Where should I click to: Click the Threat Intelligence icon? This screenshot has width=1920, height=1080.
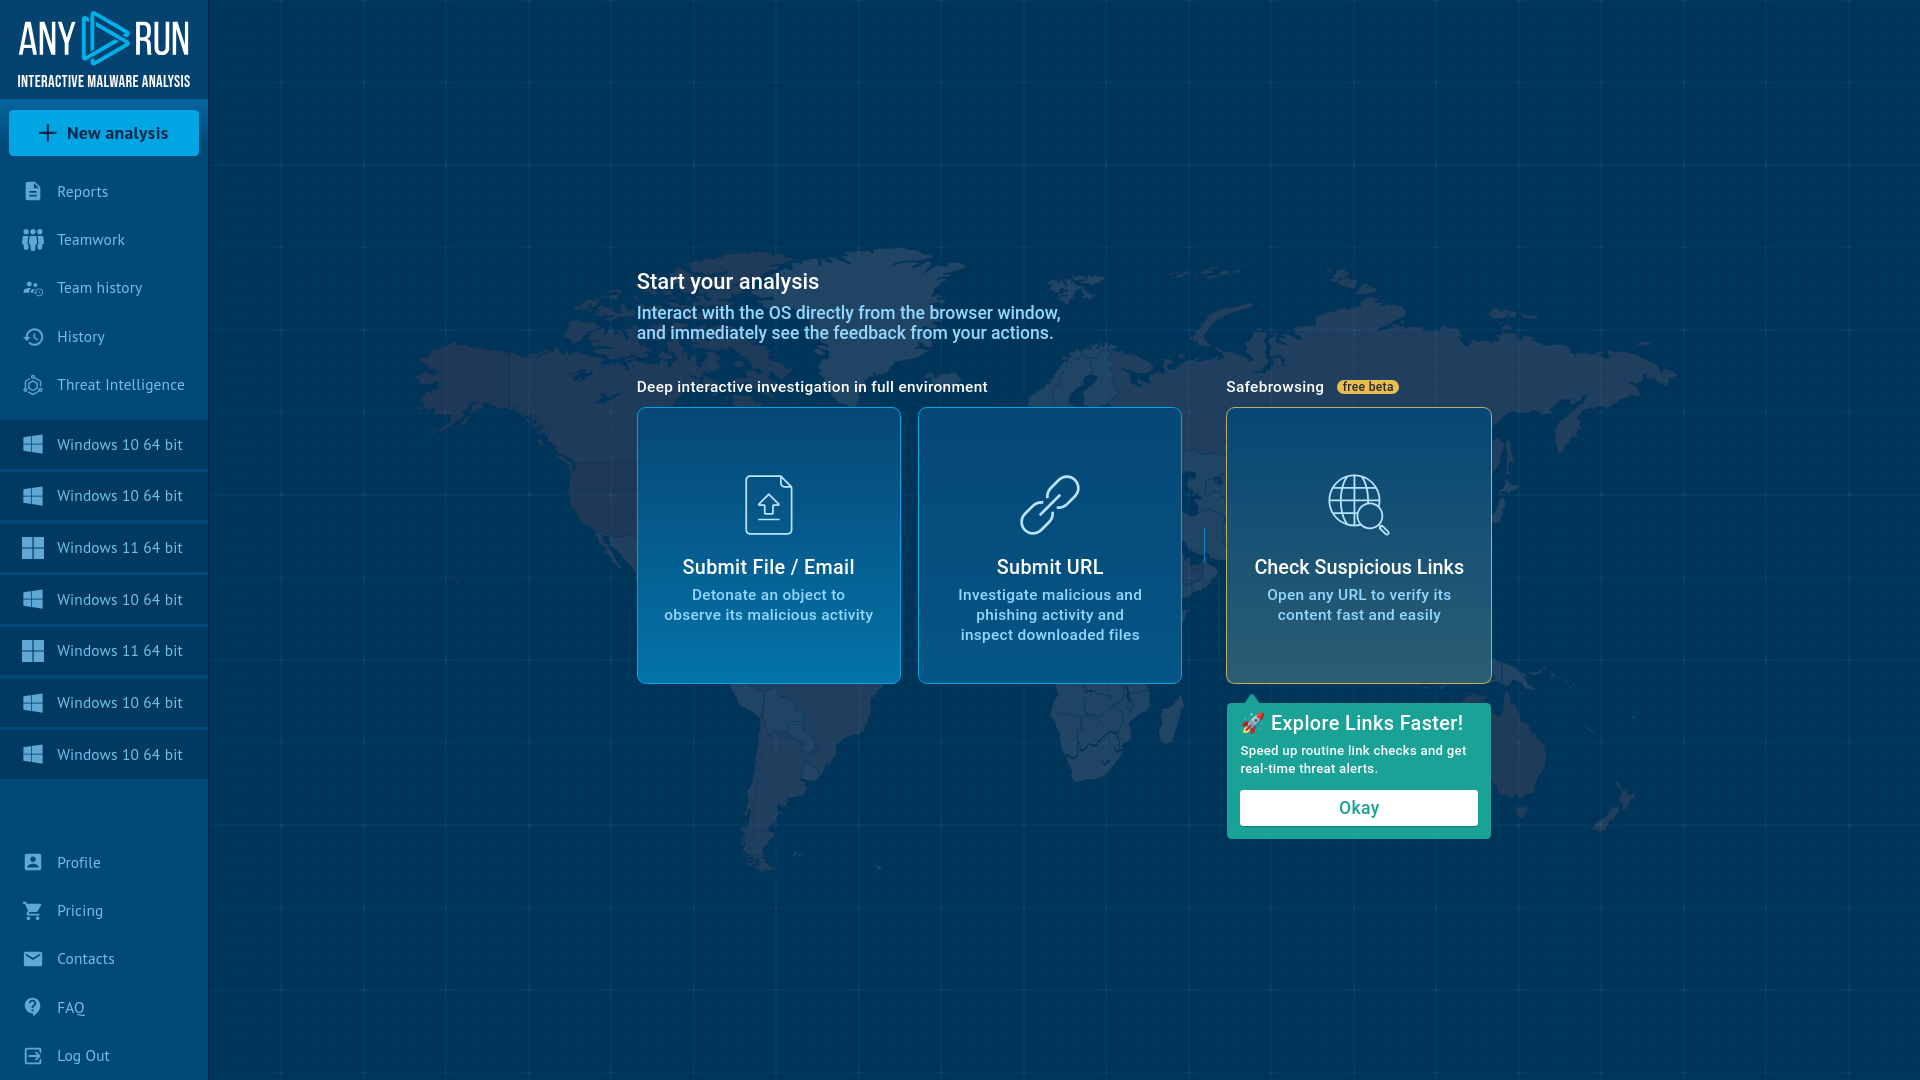click(x=33, y=385)
